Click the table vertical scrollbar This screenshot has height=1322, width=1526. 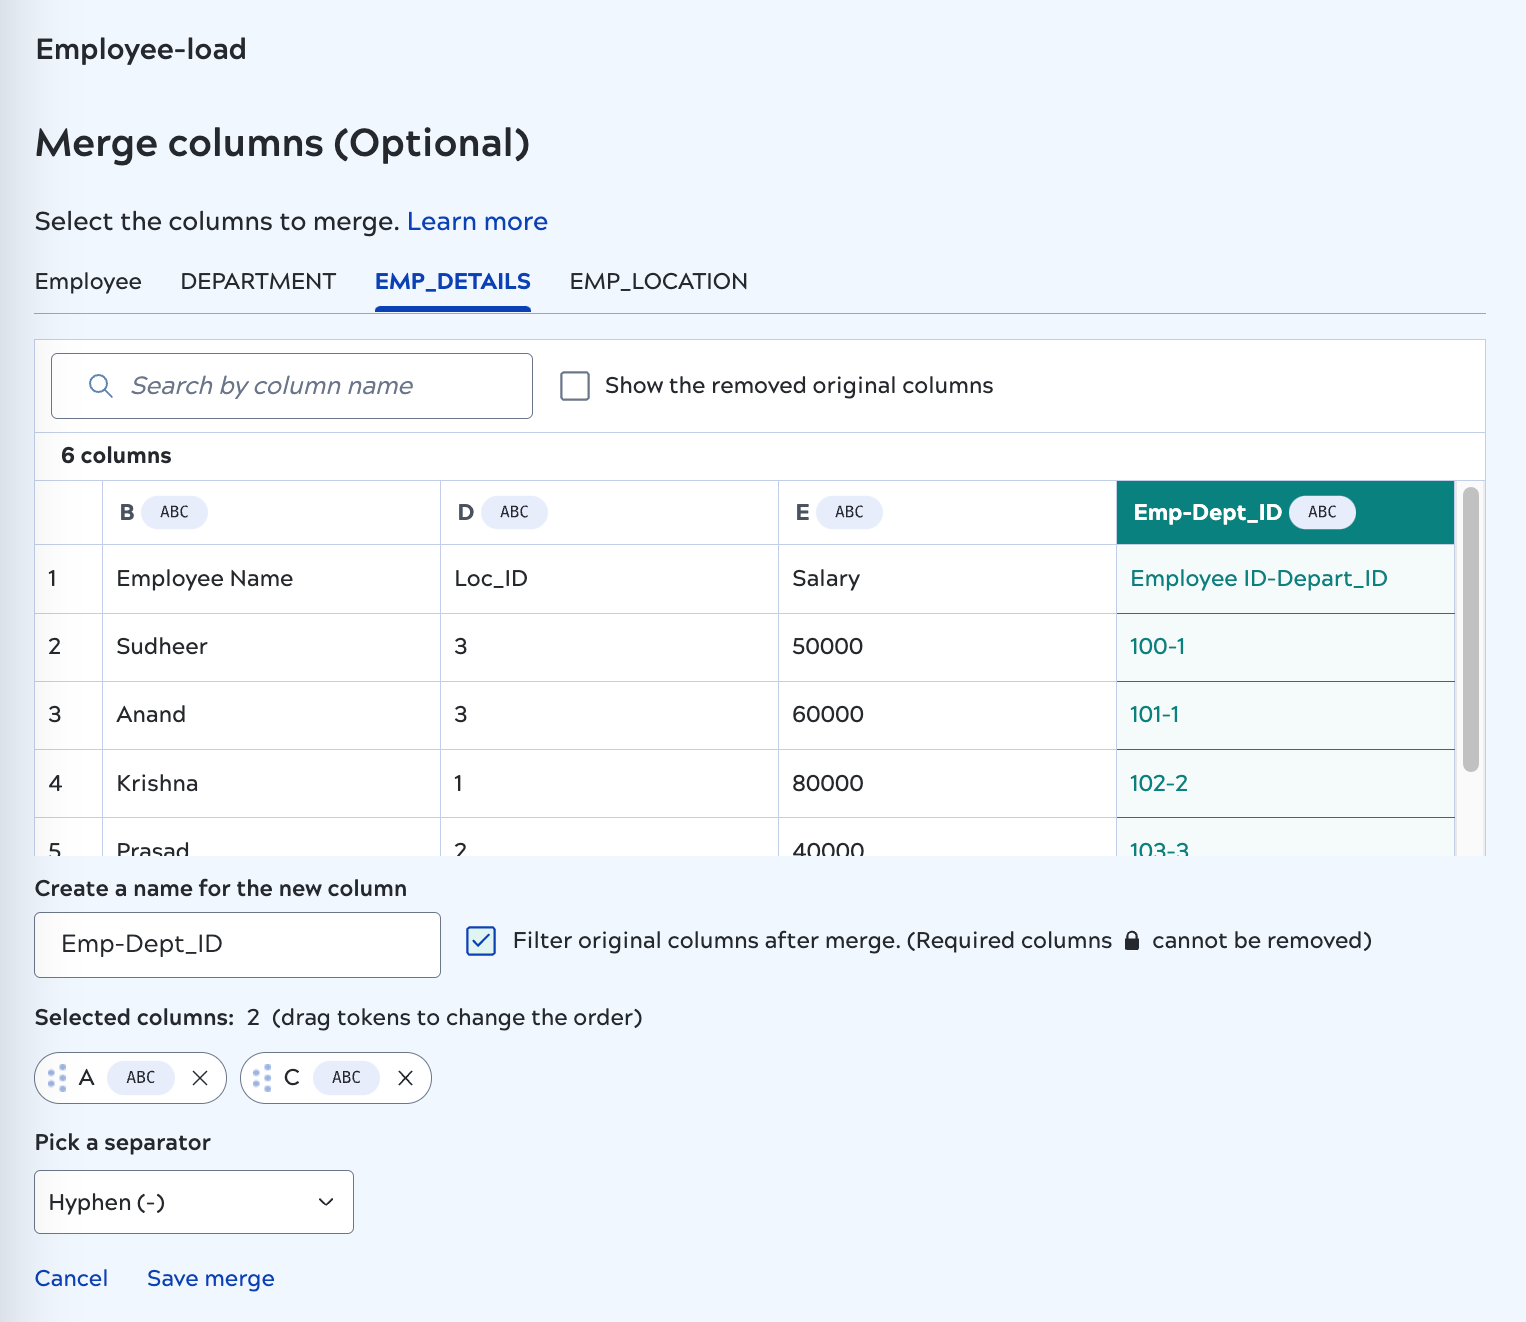tap(1470, 630)
